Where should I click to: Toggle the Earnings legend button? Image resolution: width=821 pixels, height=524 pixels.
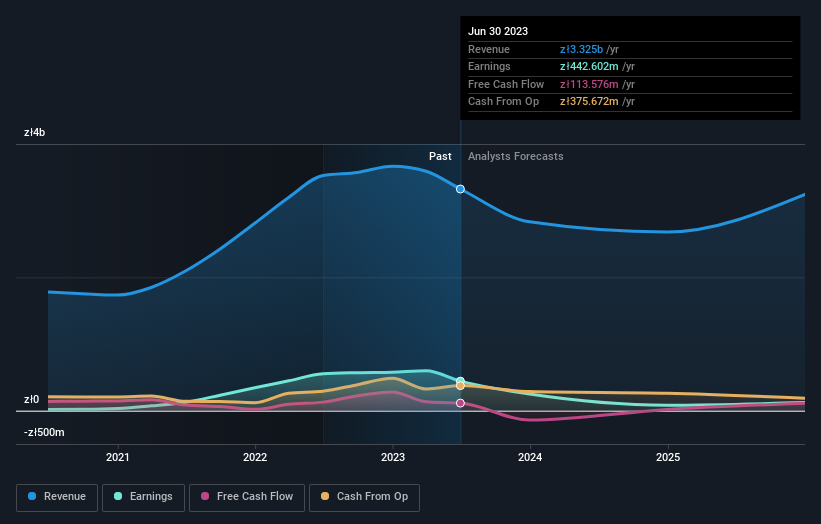click(143, 497)
